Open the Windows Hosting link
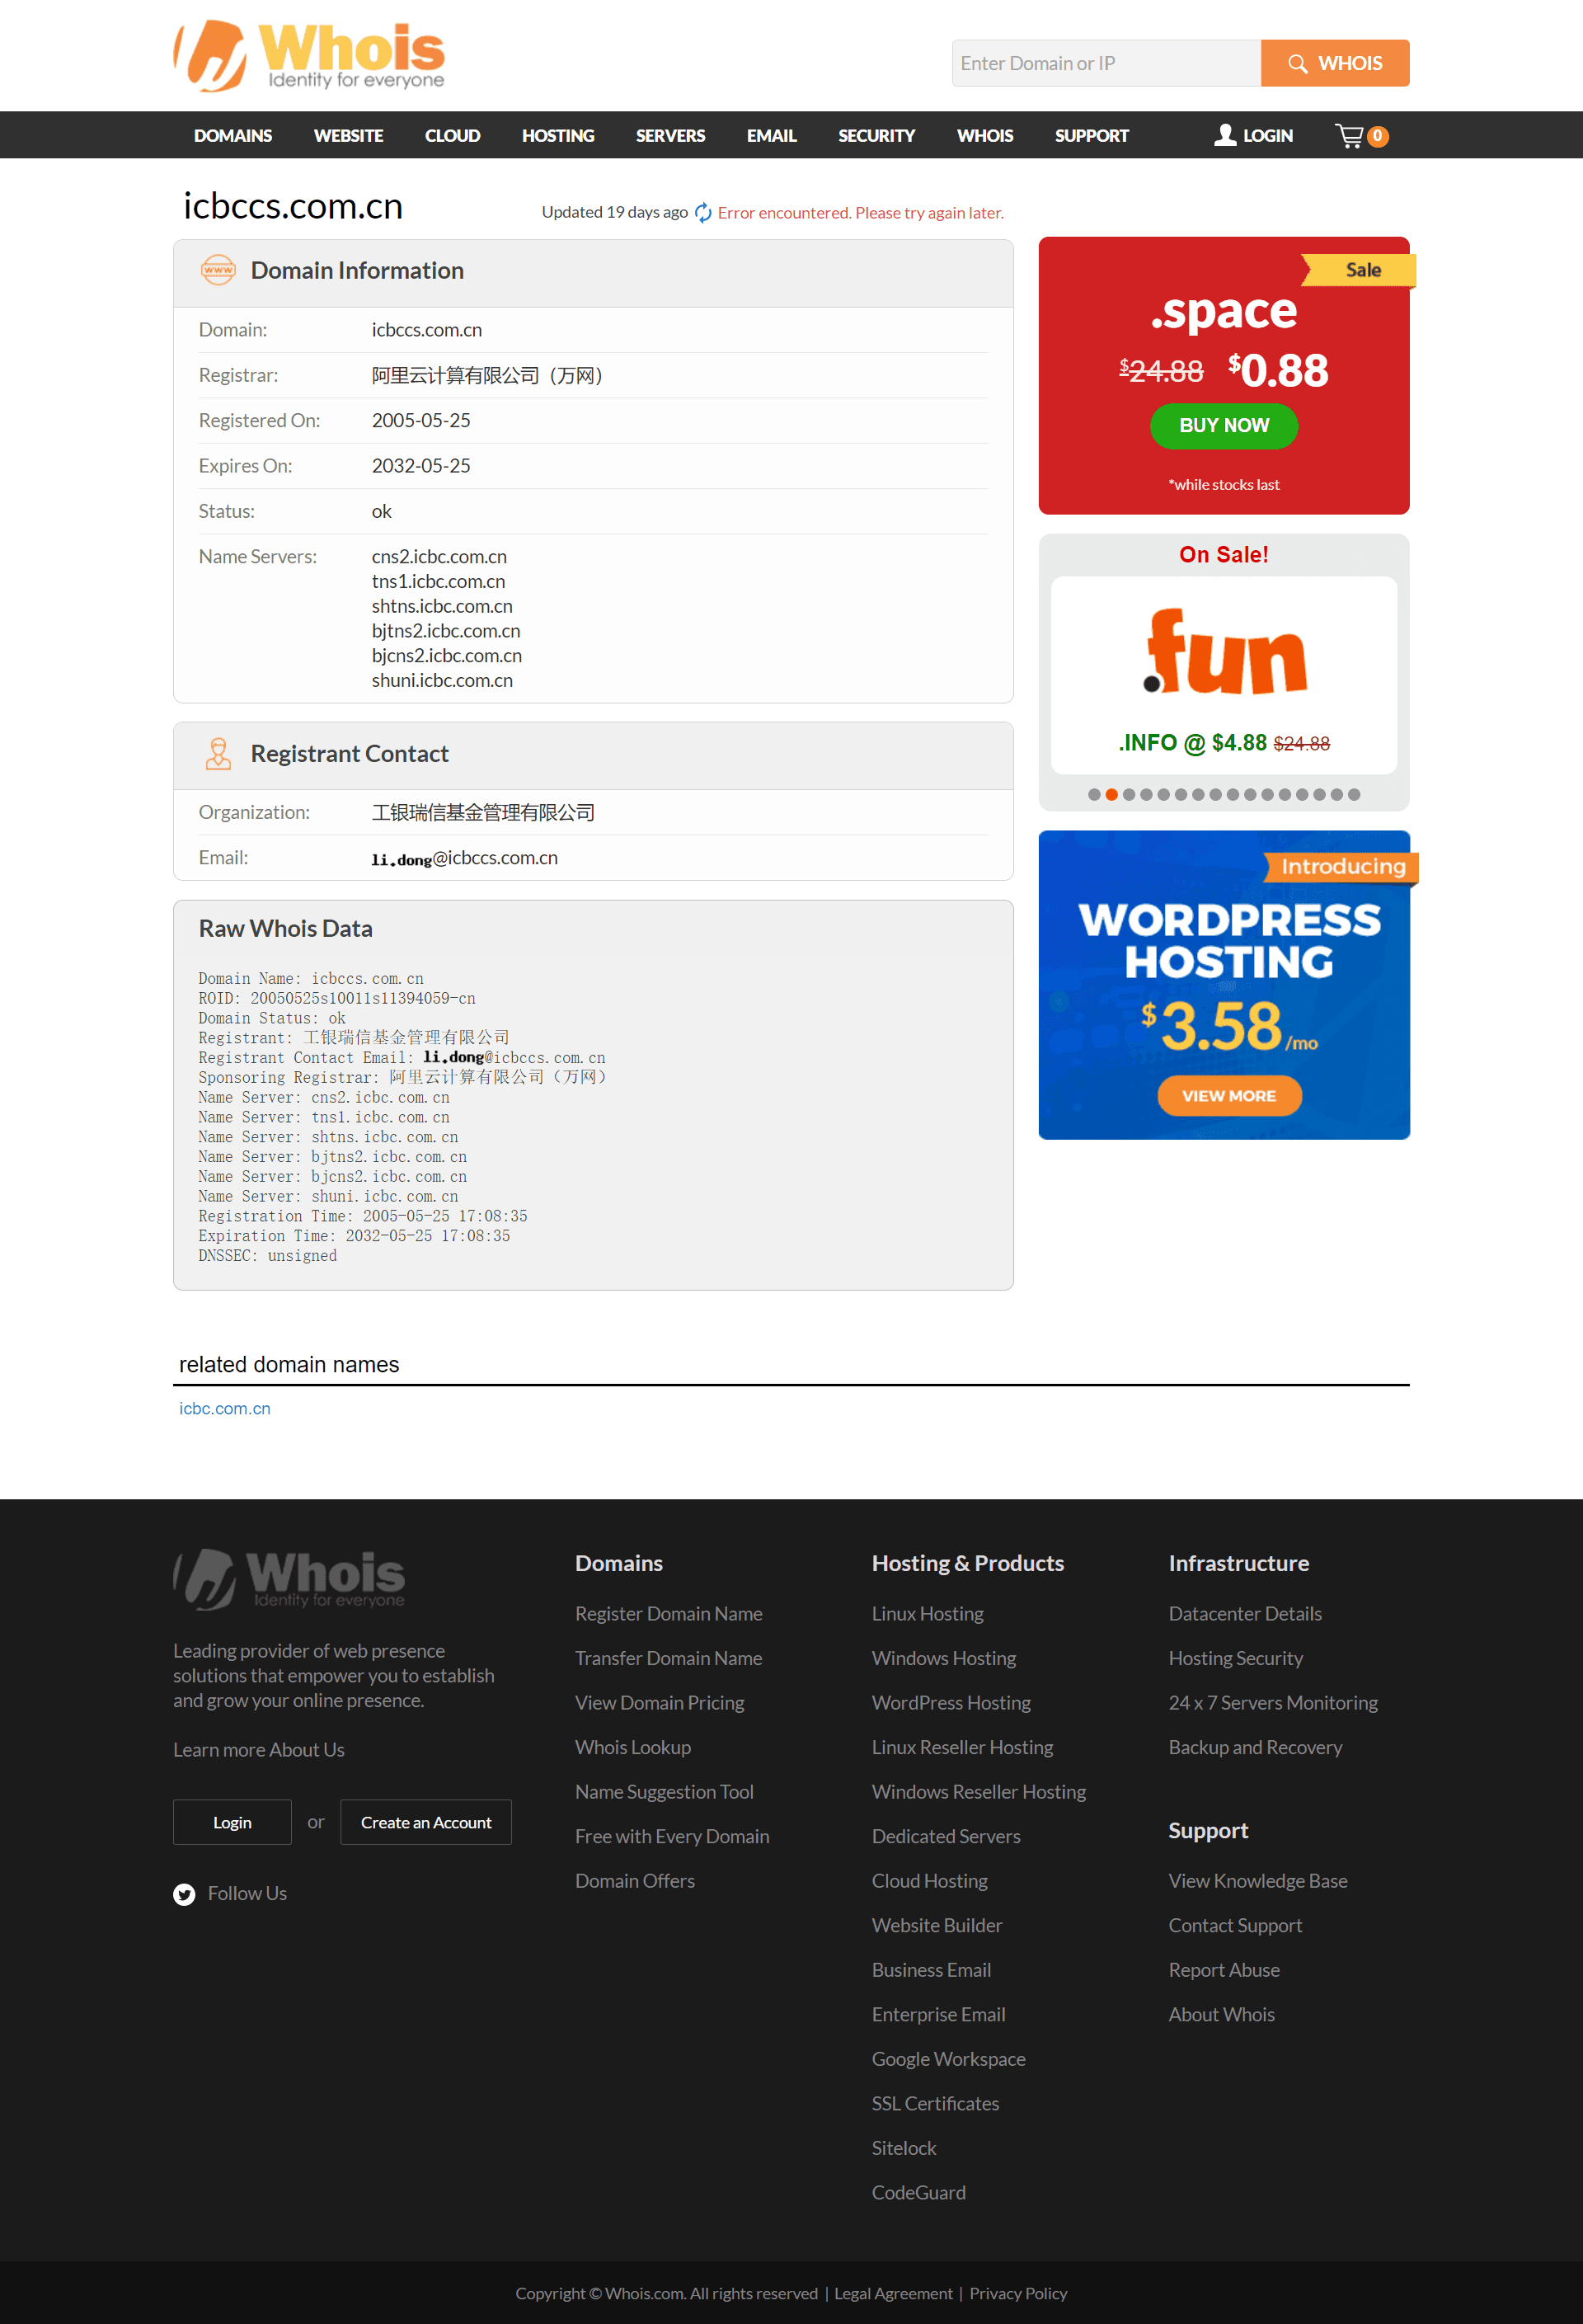The image size is (1583, 2324). [x=943, y=1659]
